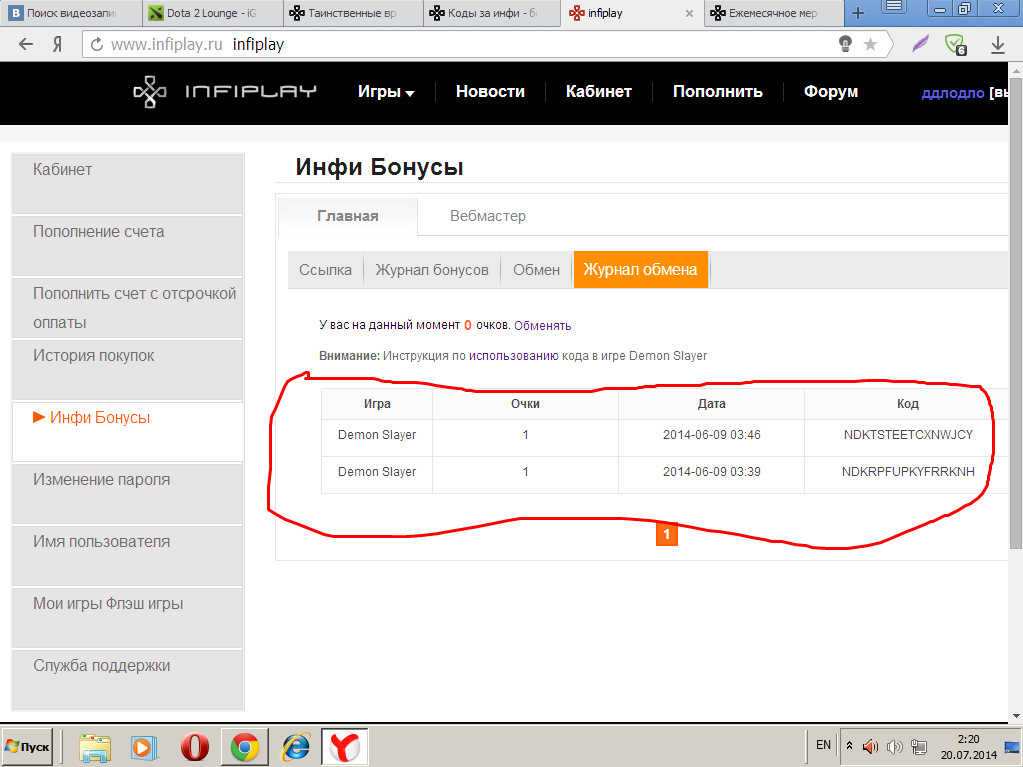Click pagination page 1 button

[666, 534]
